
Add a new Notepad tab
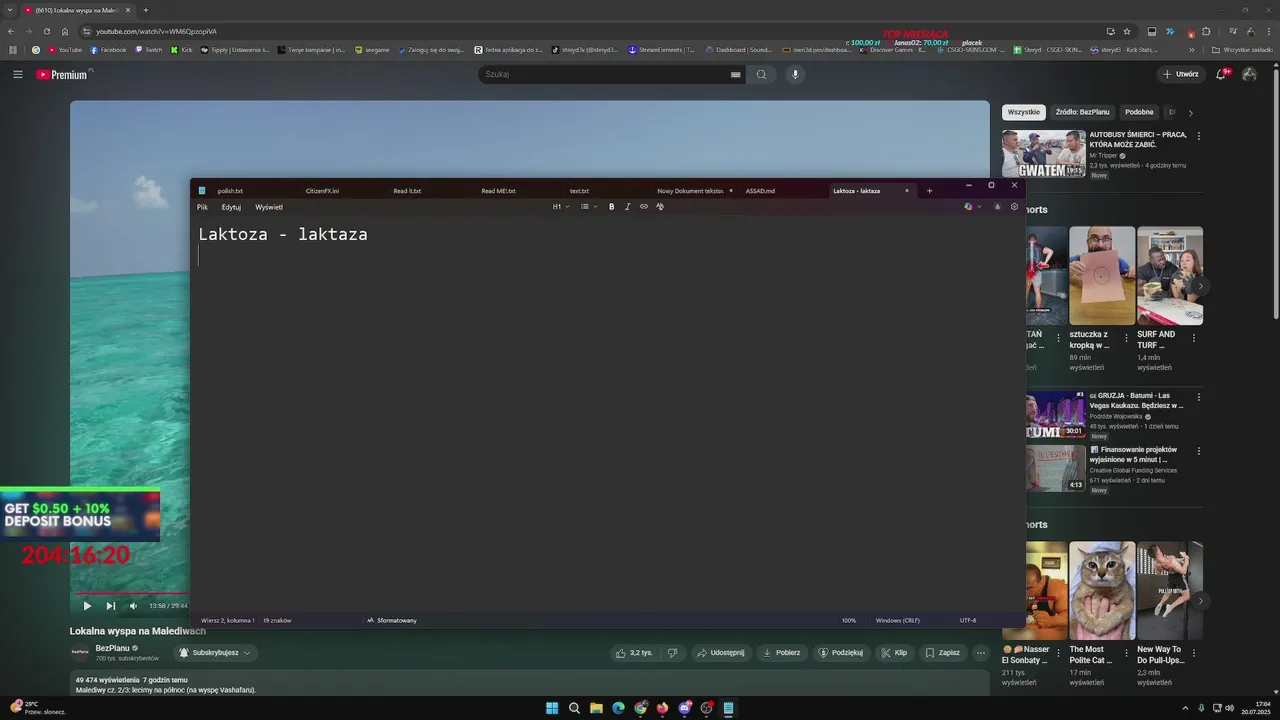pos(929,191)
